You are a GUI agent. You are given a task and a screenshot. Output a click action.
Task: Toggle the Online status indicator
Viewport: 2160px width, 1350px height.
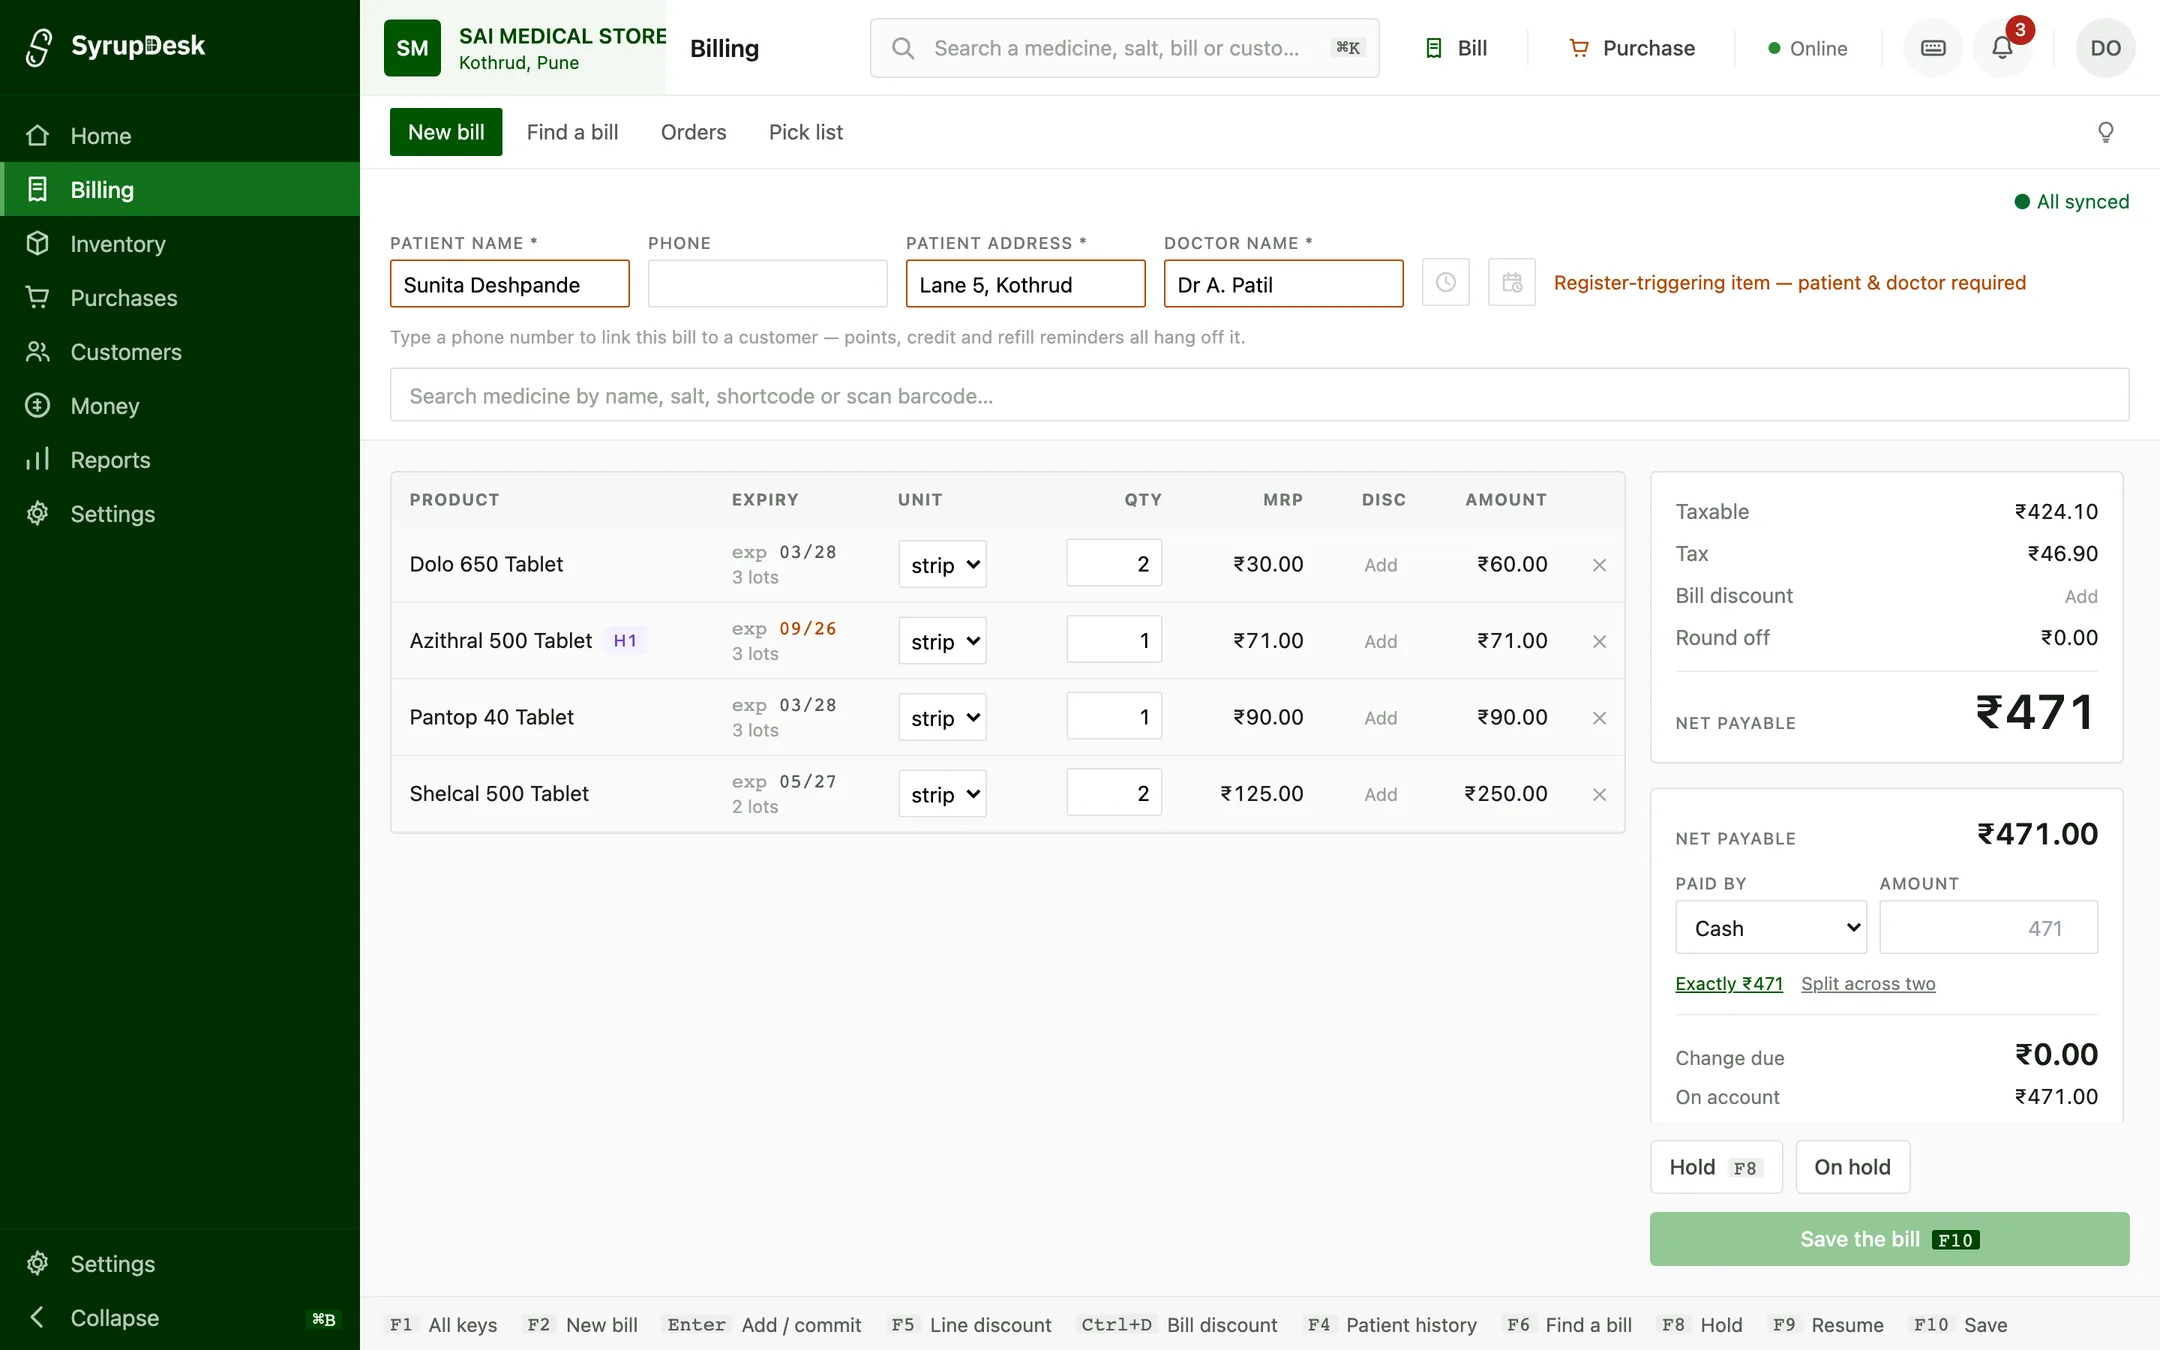coord(1807,48)
